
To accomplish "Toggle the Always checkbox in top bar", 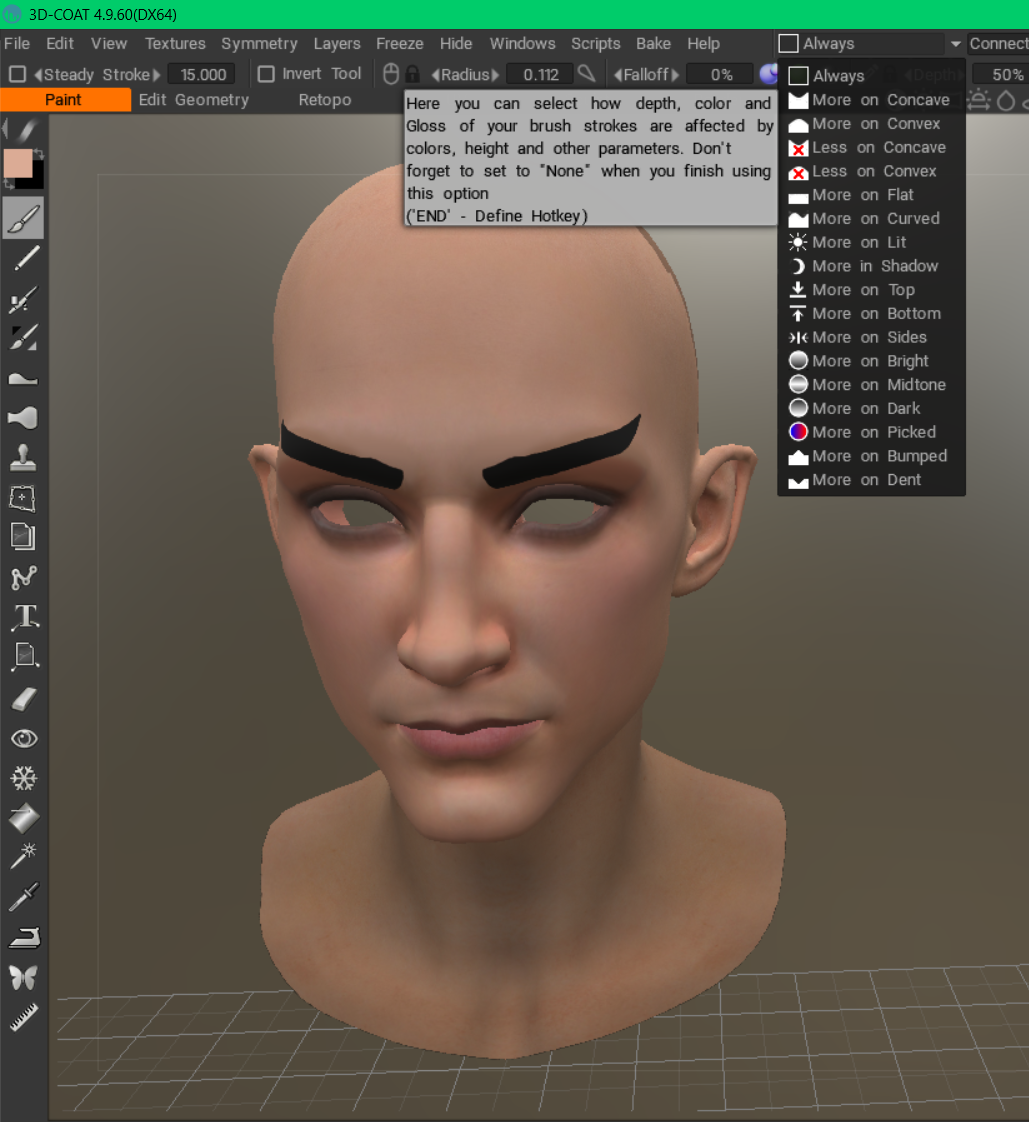I will click(789, 44).
